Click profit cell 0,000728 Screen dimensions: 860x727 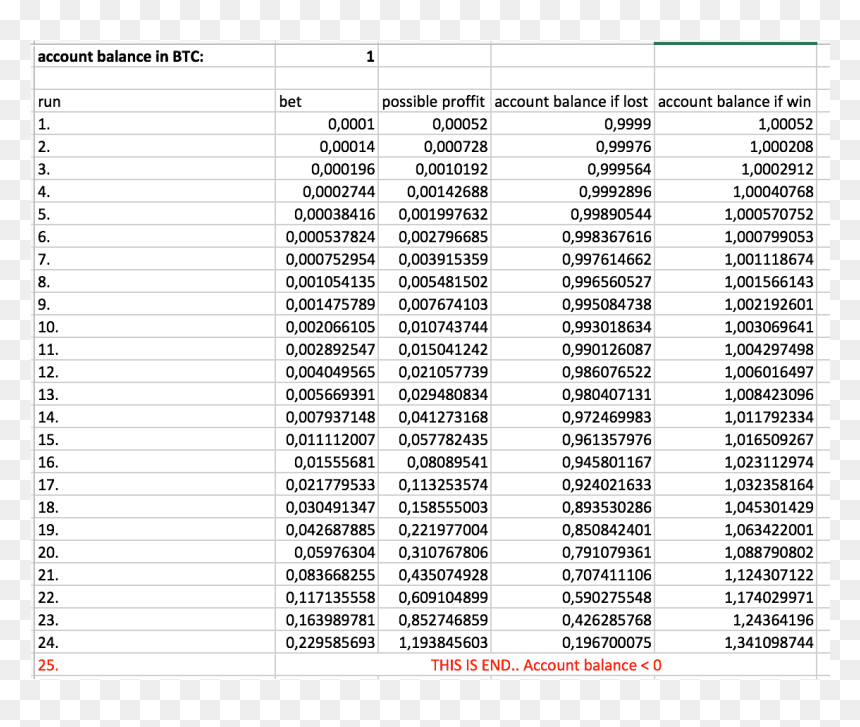(434, 146)
